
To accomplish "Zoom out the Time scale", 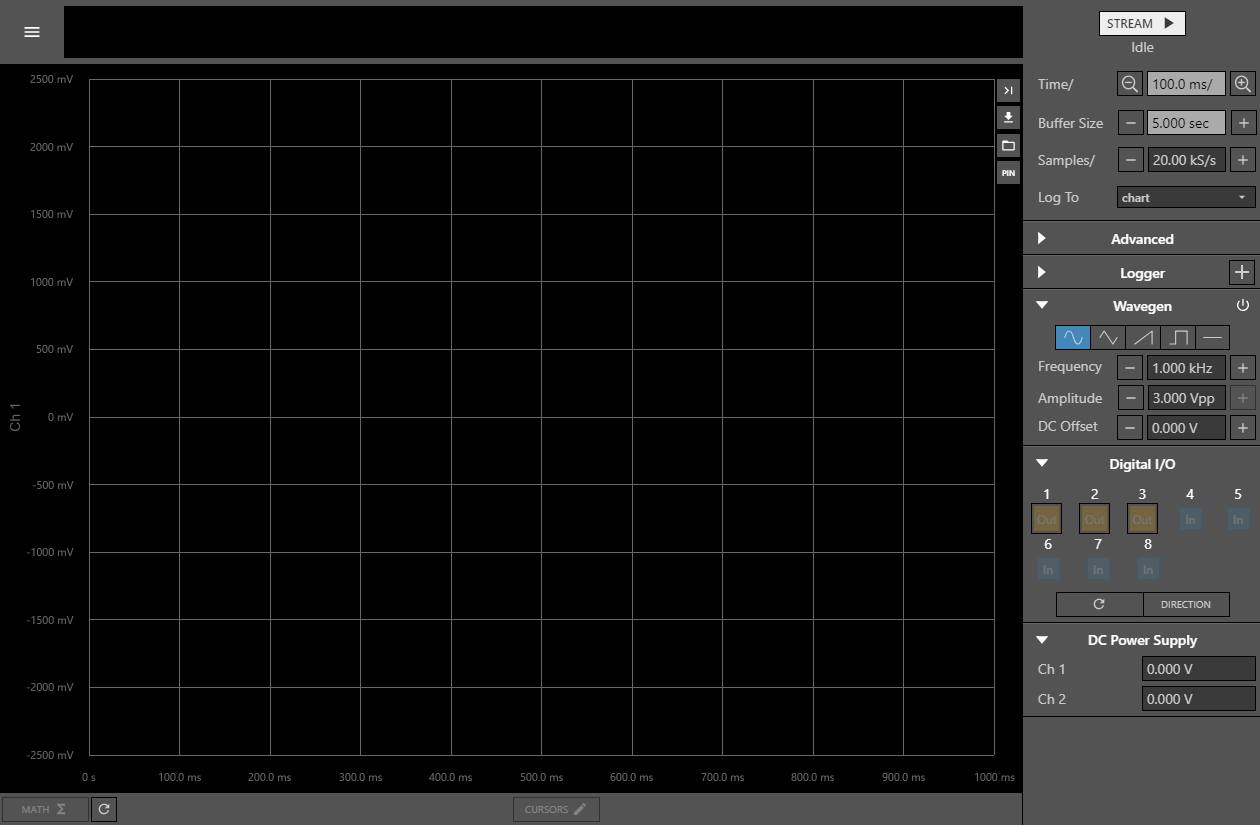I will tap(1130, 84).
